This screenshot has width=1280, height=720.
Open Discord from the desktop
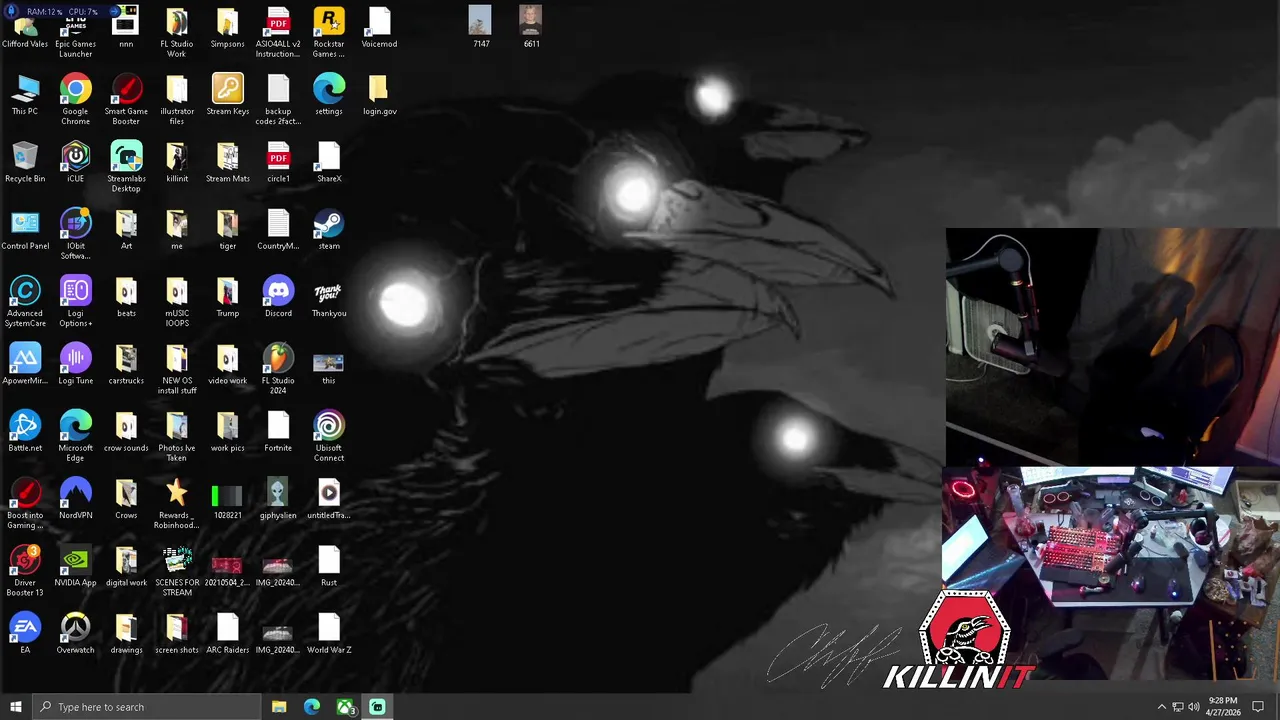point(278,297)
